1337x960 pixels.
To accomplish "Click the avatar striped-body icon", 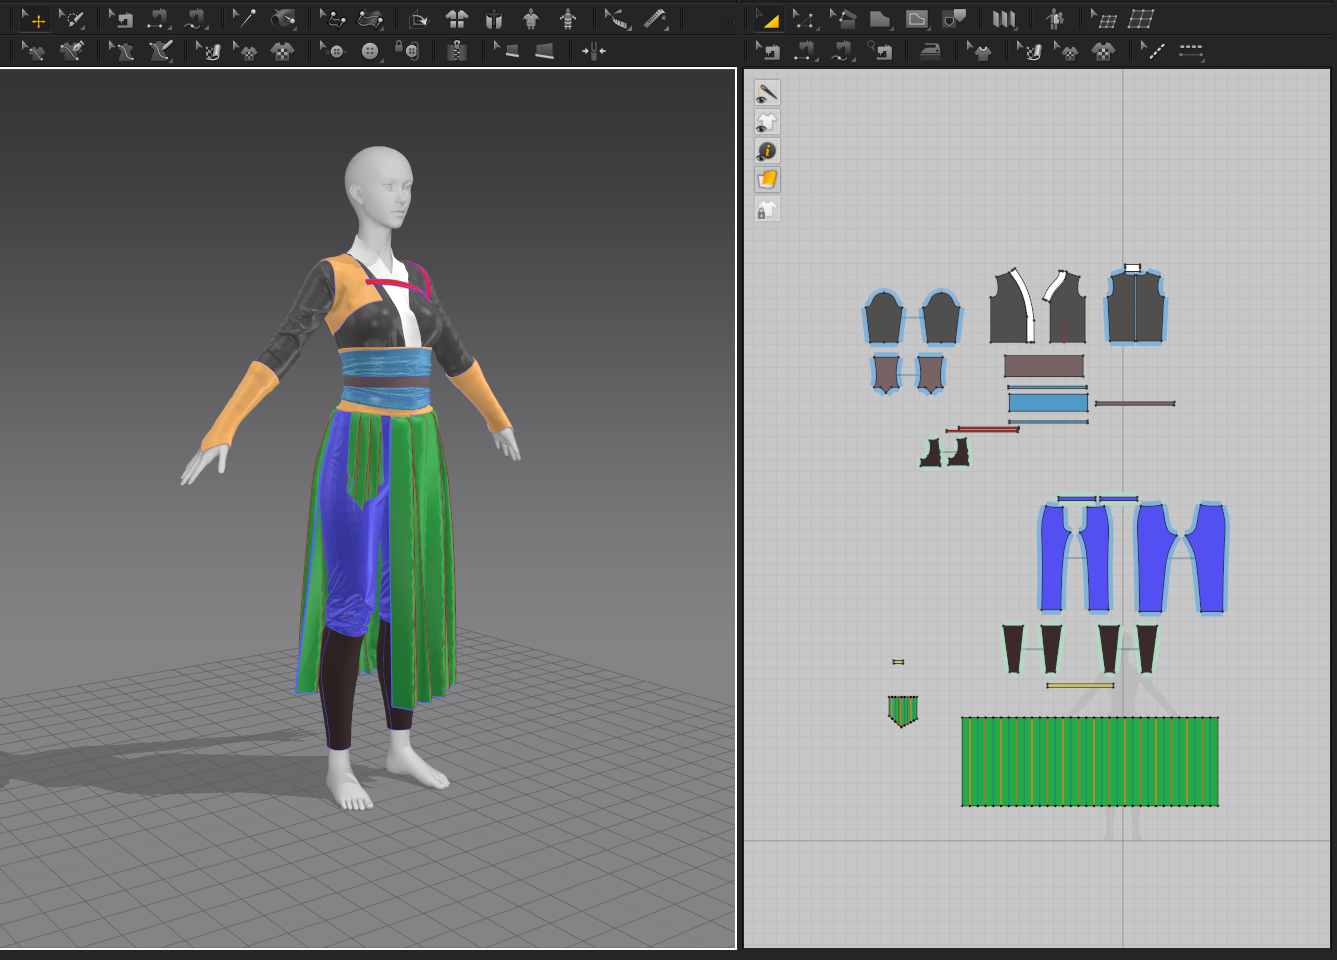I will tap(568, 19).
